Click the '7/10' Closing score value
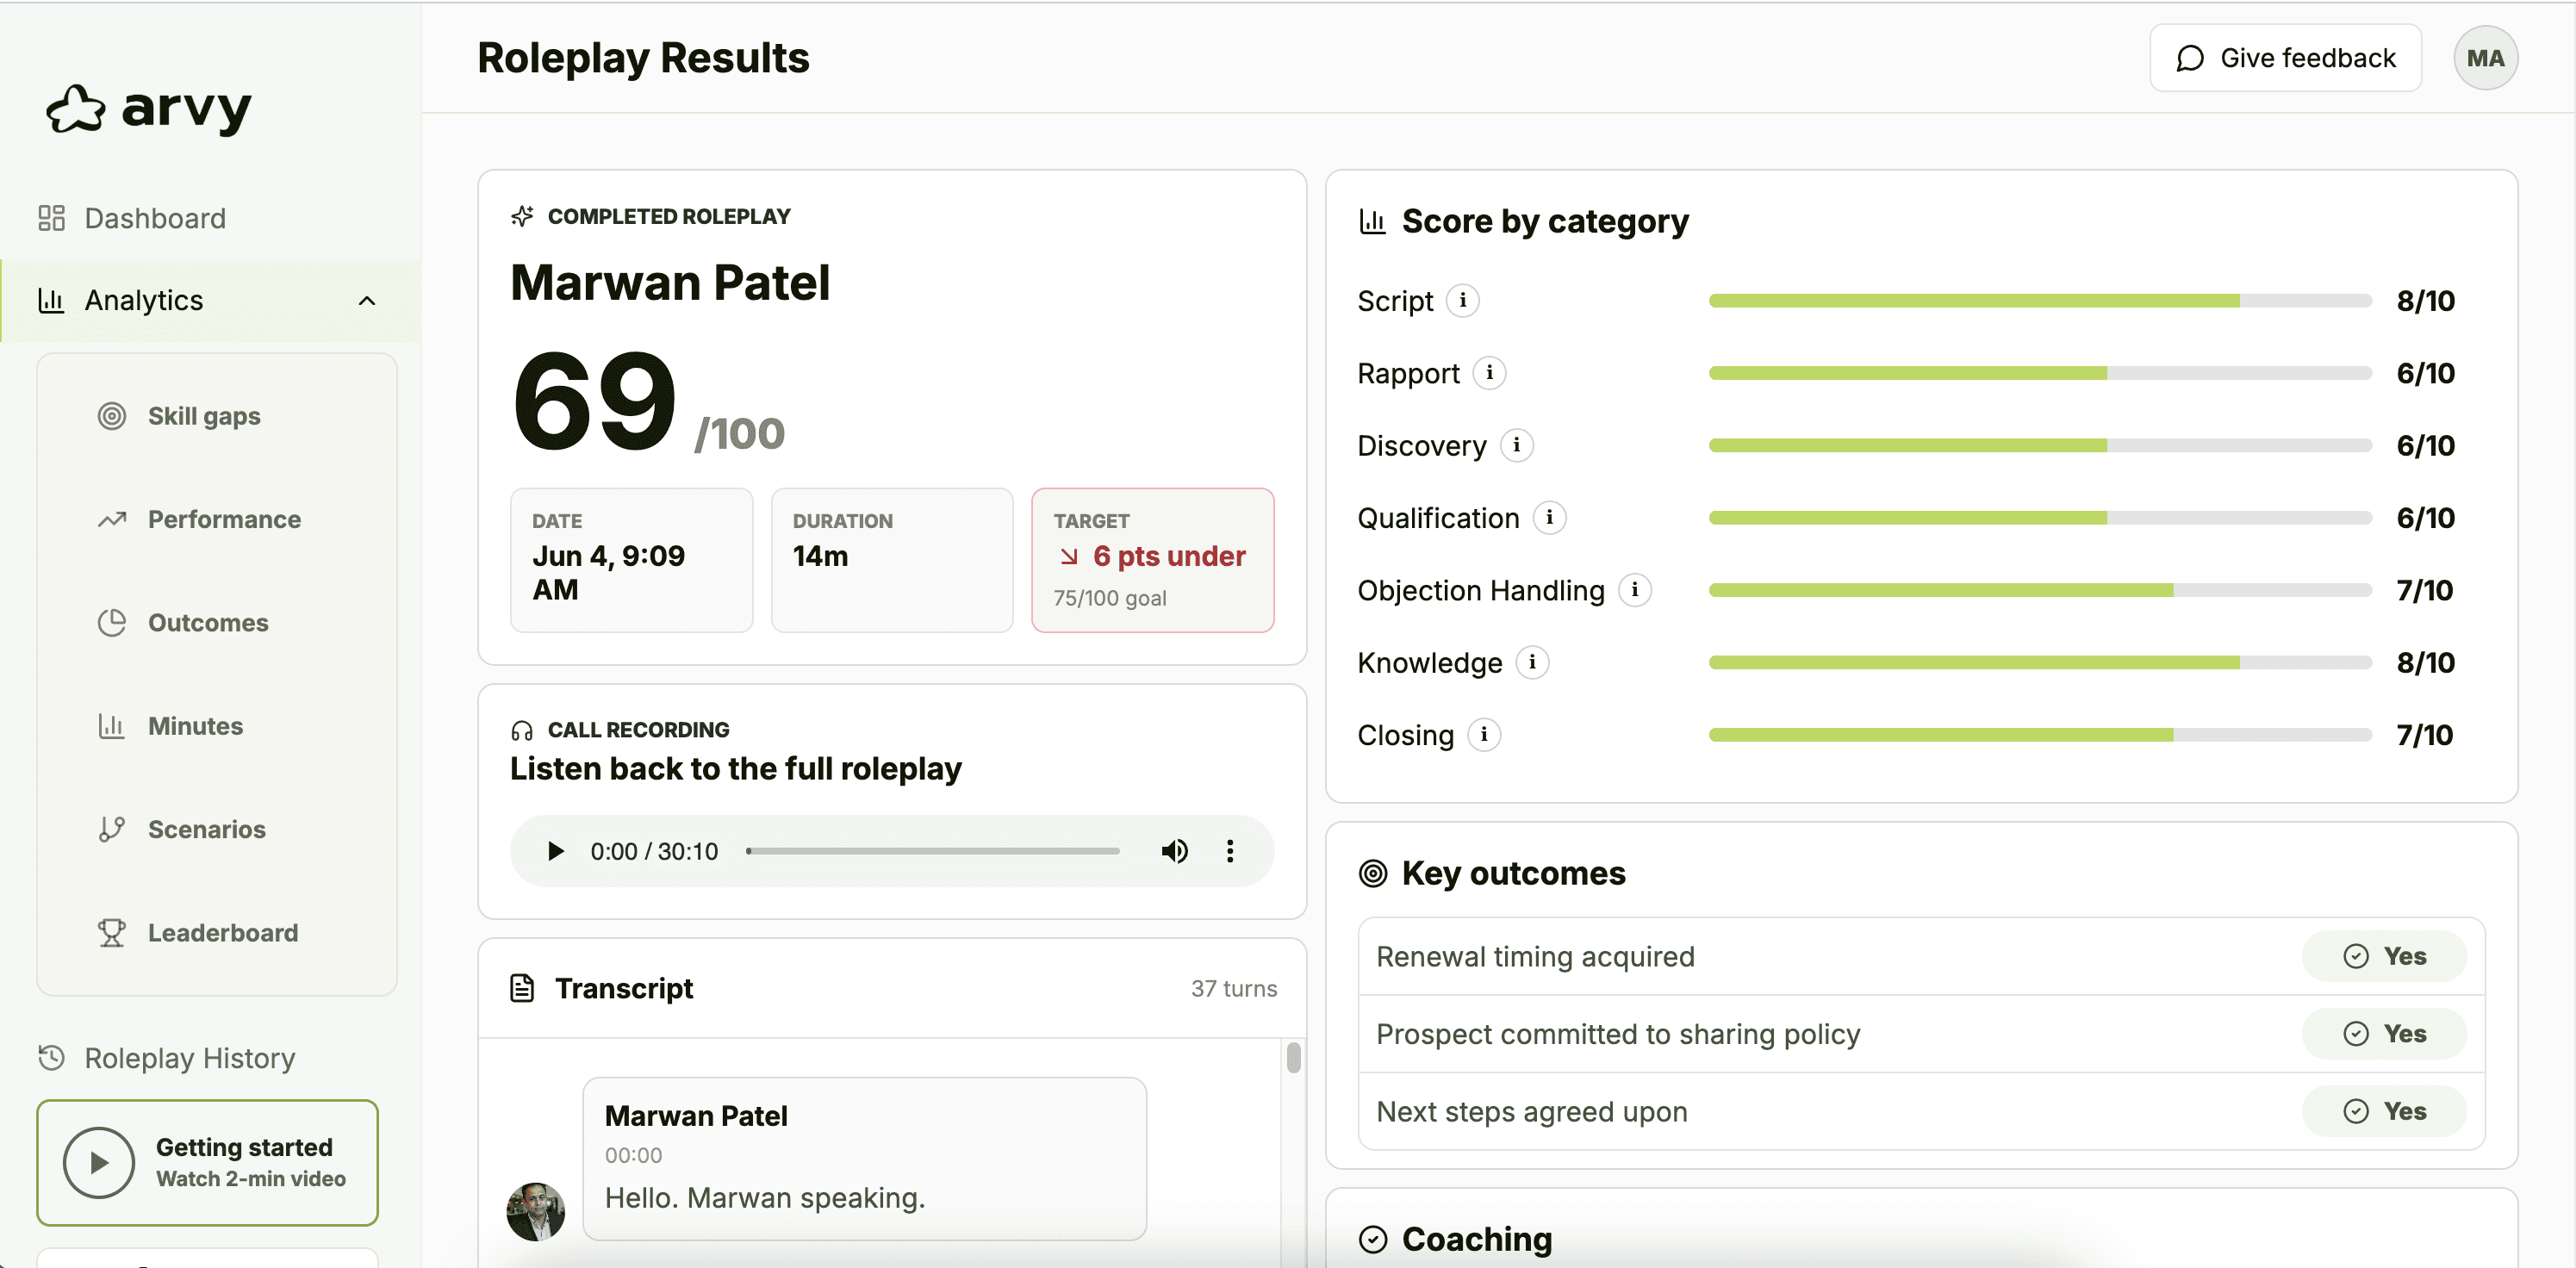Viewport: 2576px width, 1268px height. (x=2424, y=735)
